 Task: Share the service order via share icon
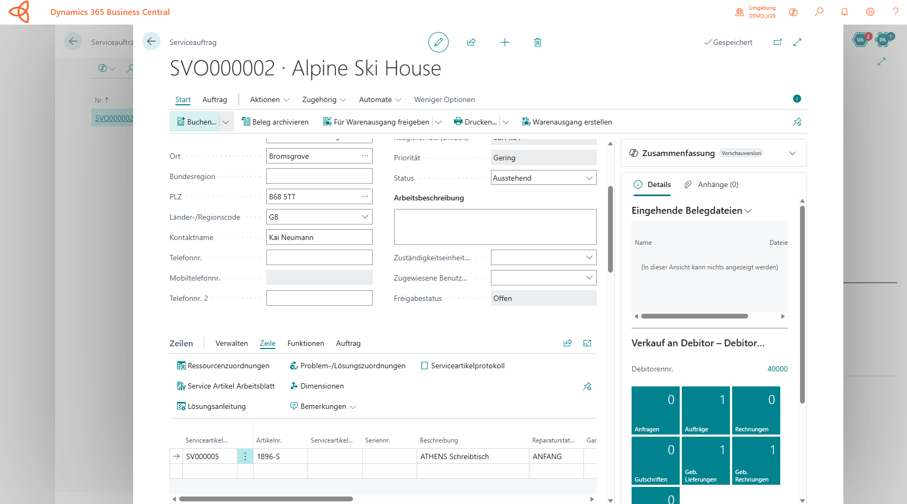point(471,42)
